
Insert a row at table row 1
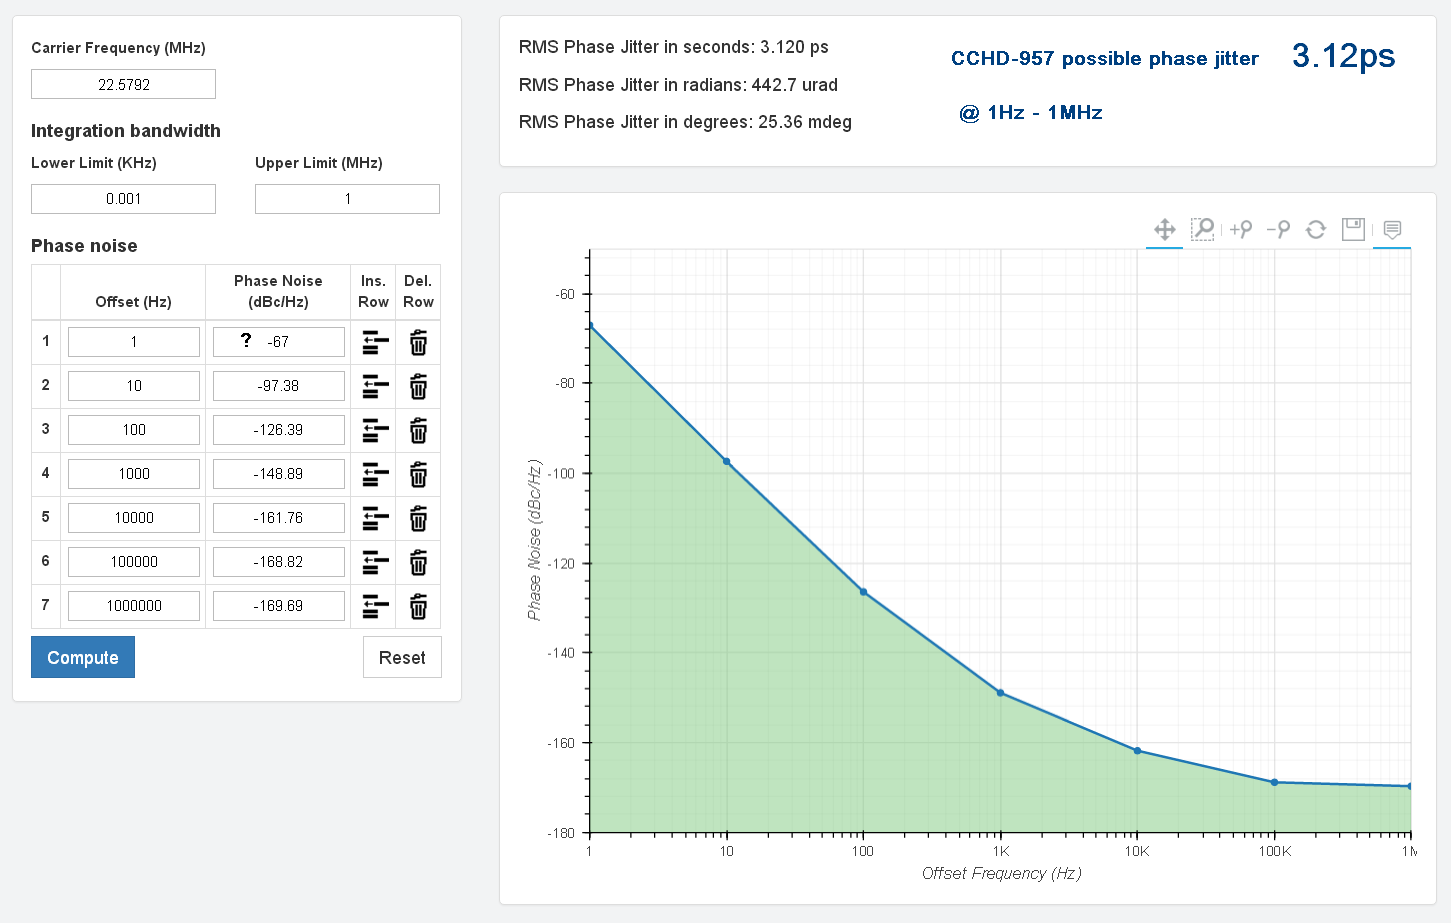(375, 343)
